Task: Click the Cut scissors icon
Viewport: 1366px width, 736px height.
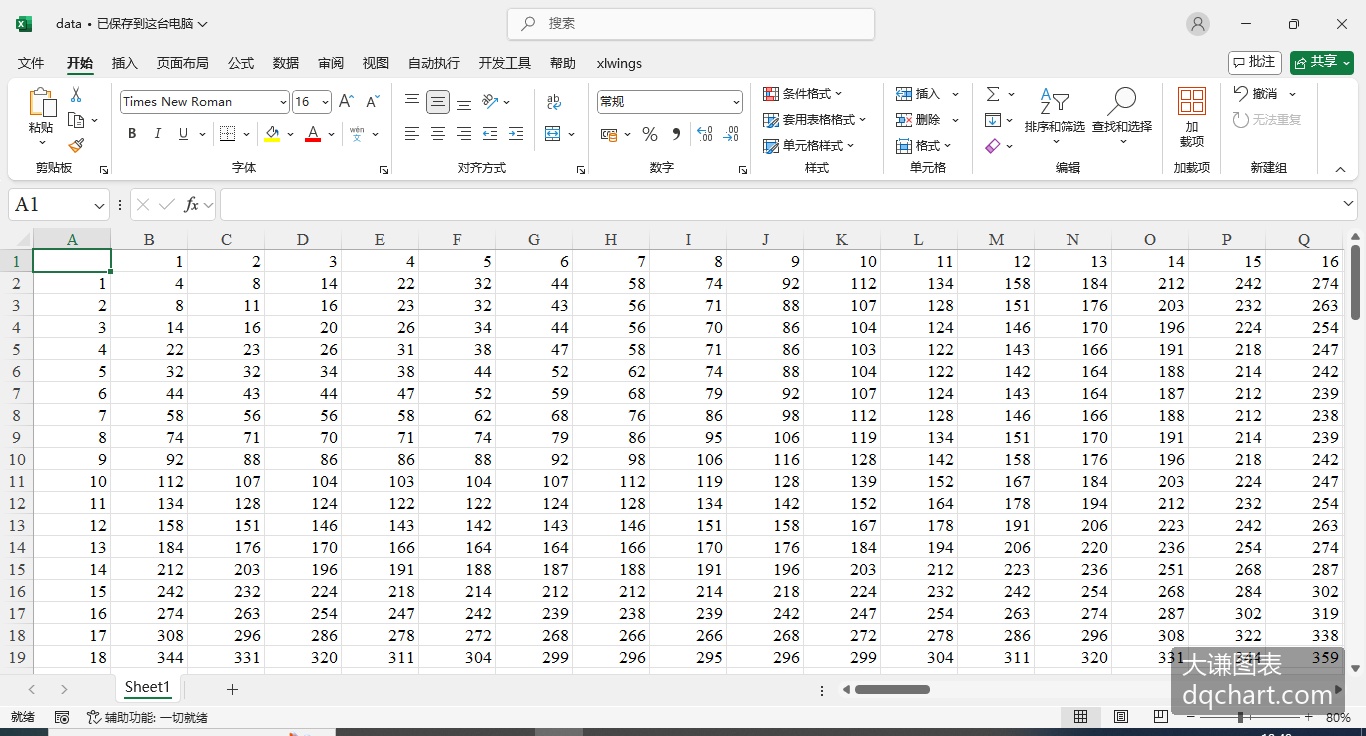Action: [76, 94]
